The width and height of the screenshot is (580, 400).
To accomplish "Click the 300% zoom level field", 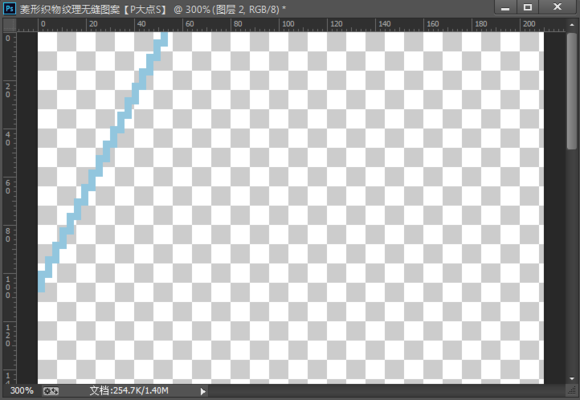I will 21,391.
